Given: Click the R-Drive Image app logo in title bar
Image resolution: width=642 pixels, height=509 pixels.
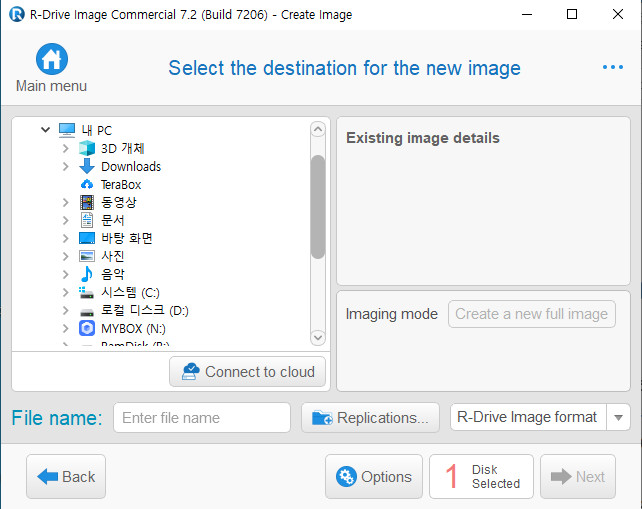Looking at the screenshot, I should (17, 14).
